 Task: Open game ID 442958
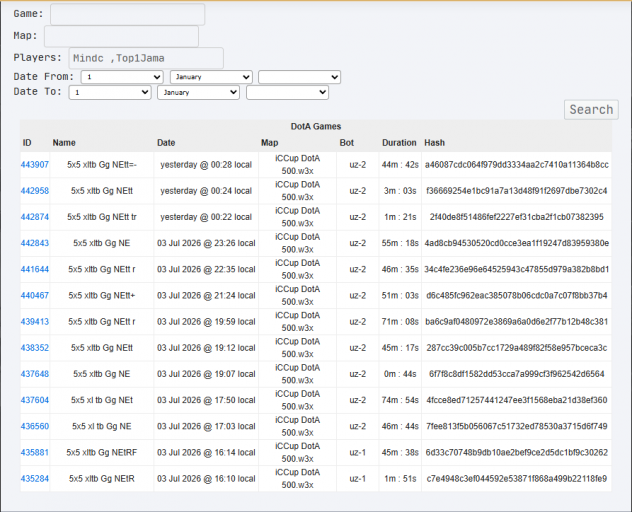35,191
